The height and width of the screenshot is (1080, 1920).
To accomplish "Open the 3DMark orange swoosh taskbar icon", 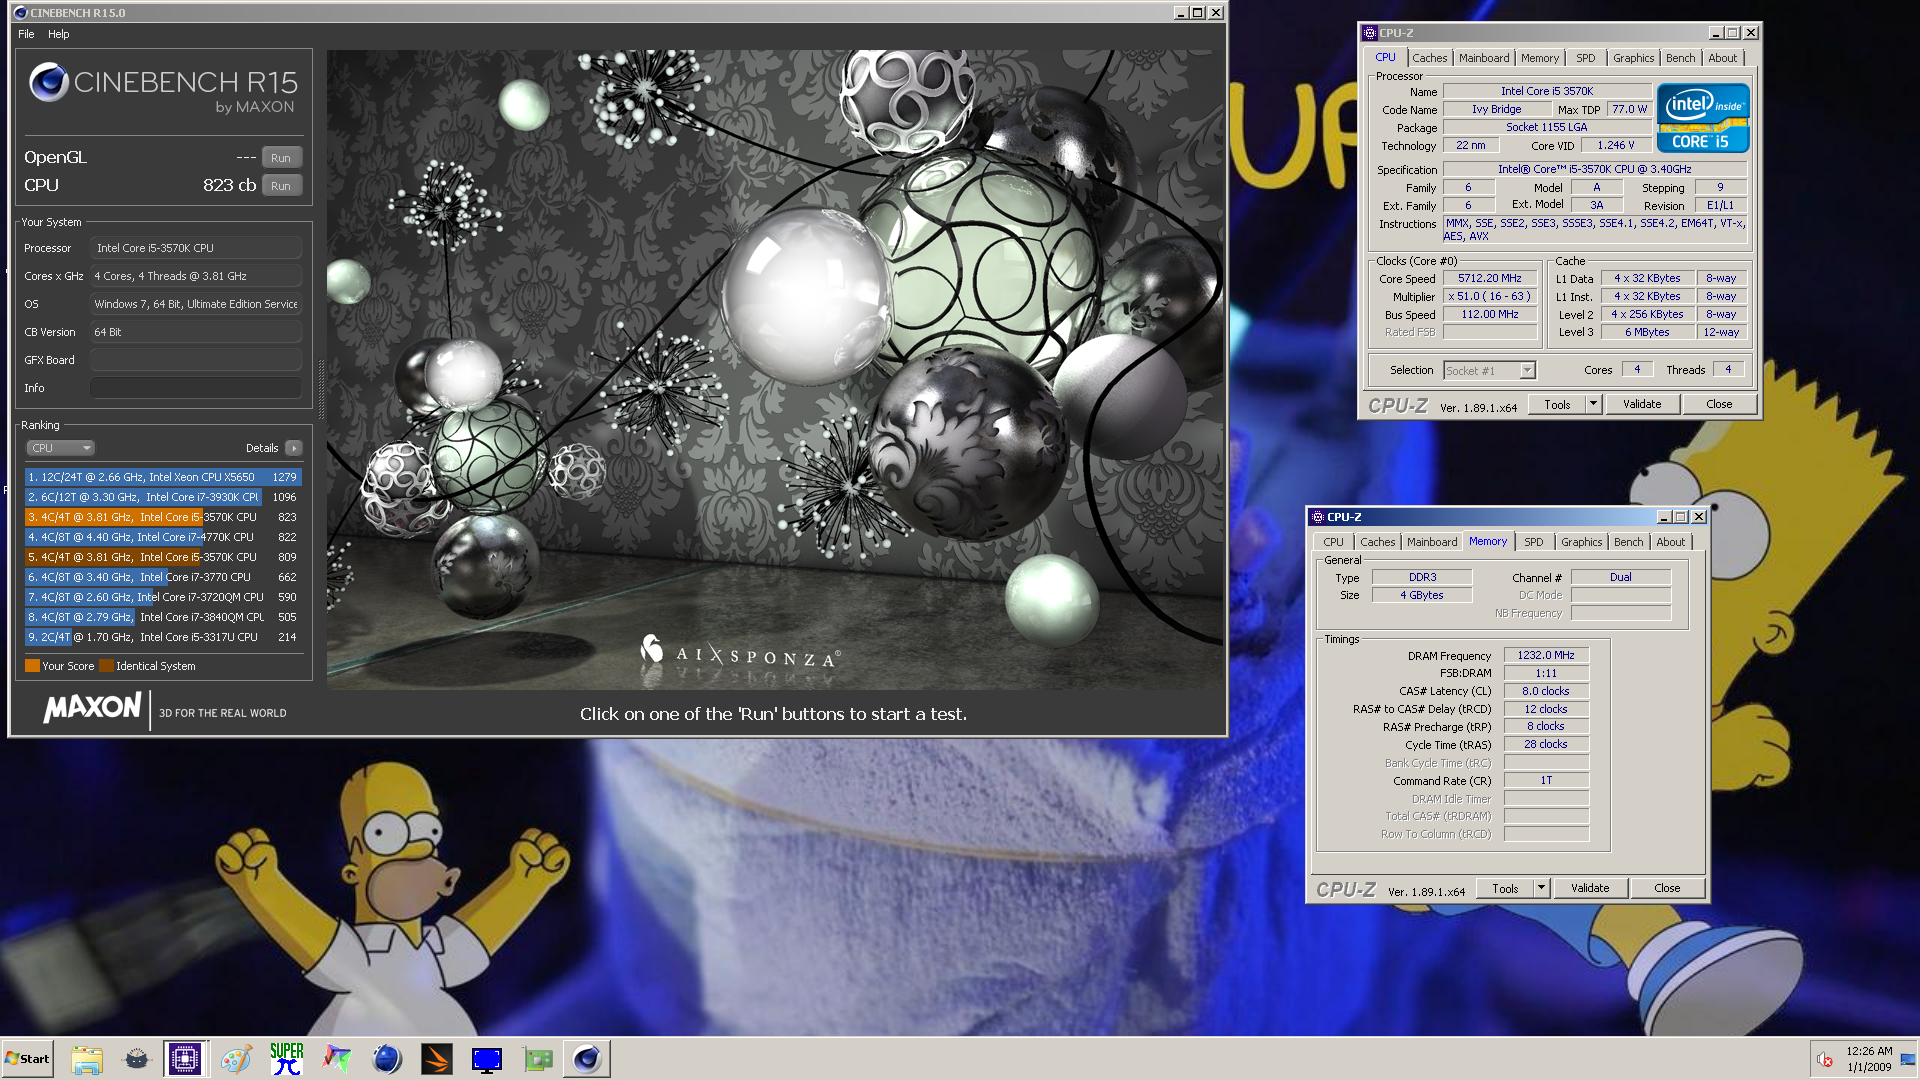I will [x=437, y=1059].
